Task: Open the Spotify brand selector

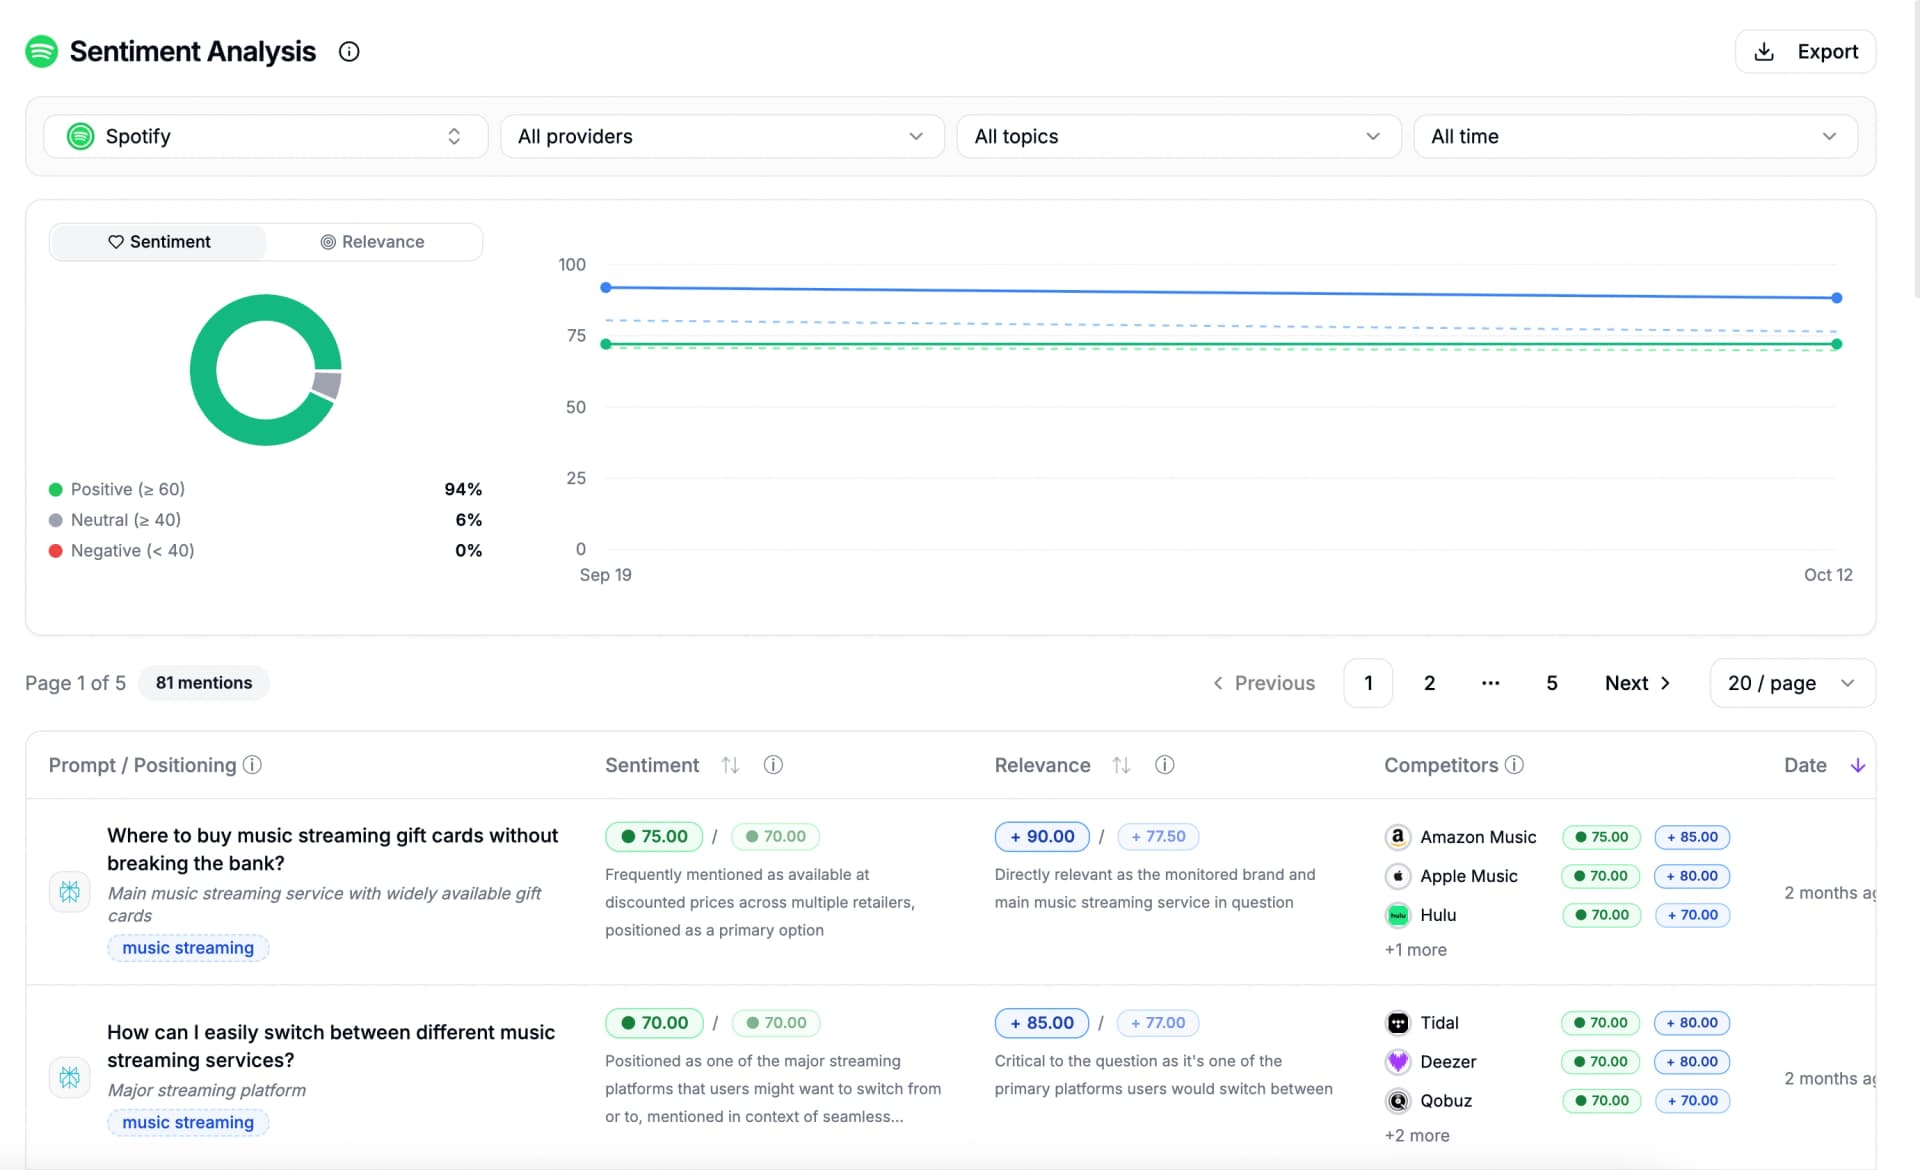Action: click(x=265, y=136)
